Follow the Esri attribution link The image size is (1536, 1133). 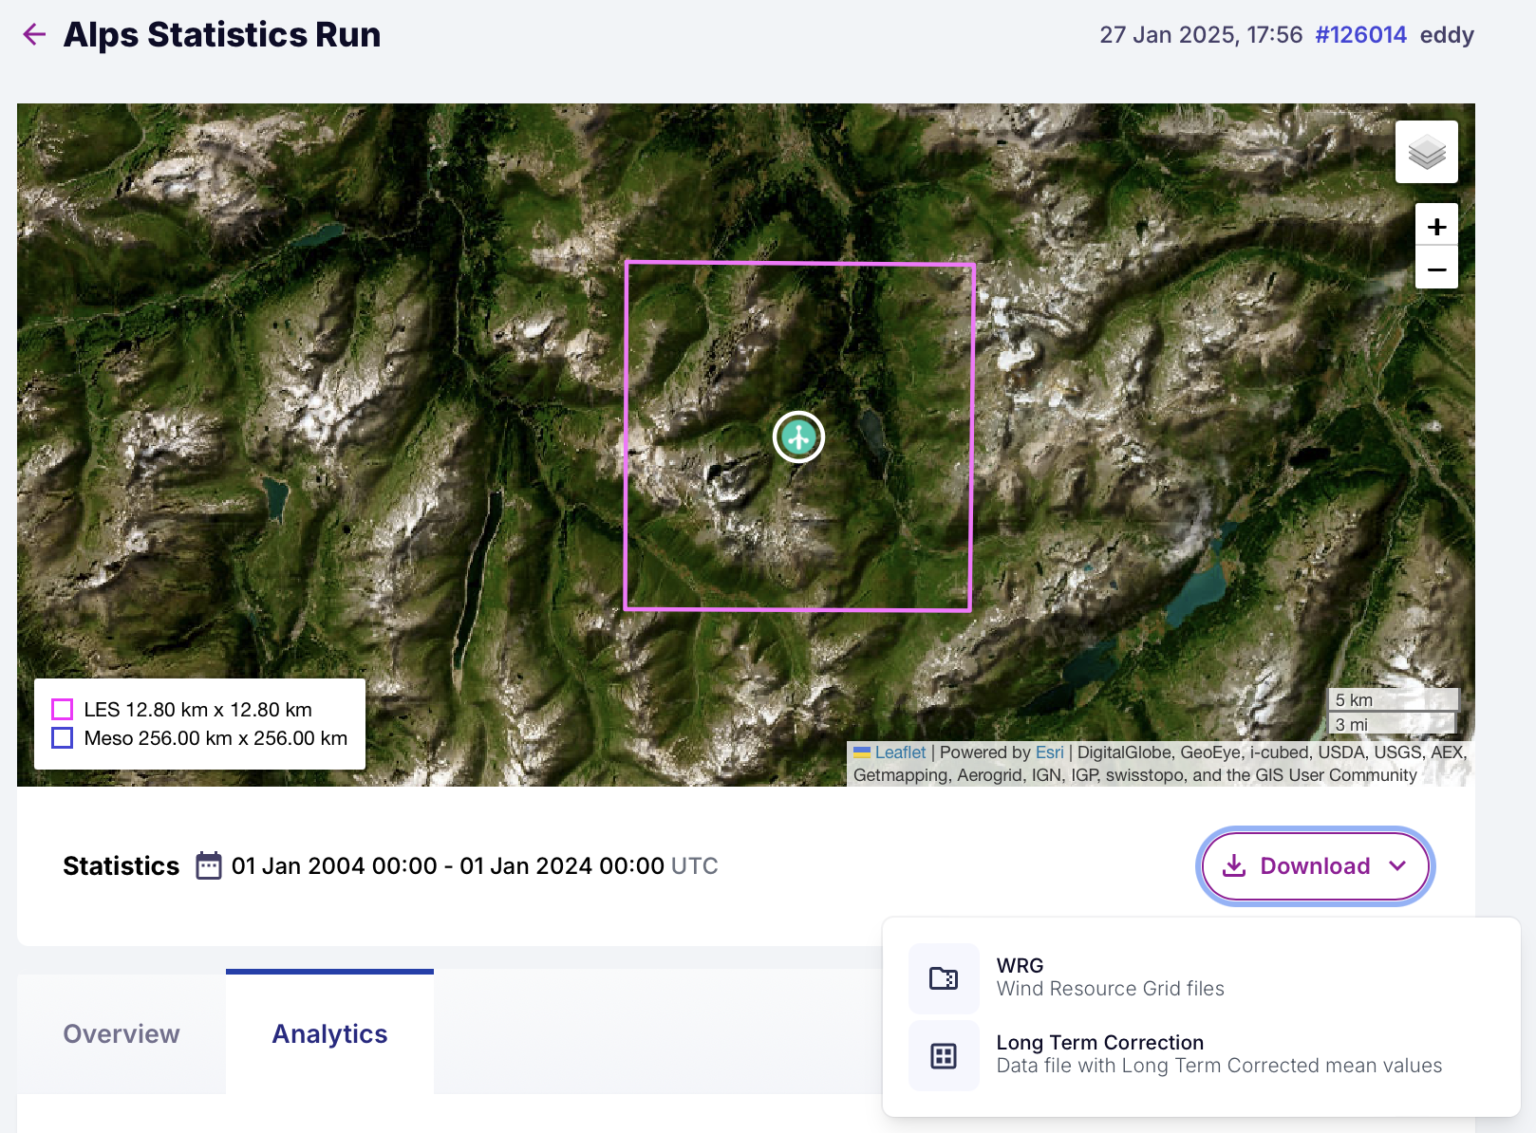[1049, 752]
